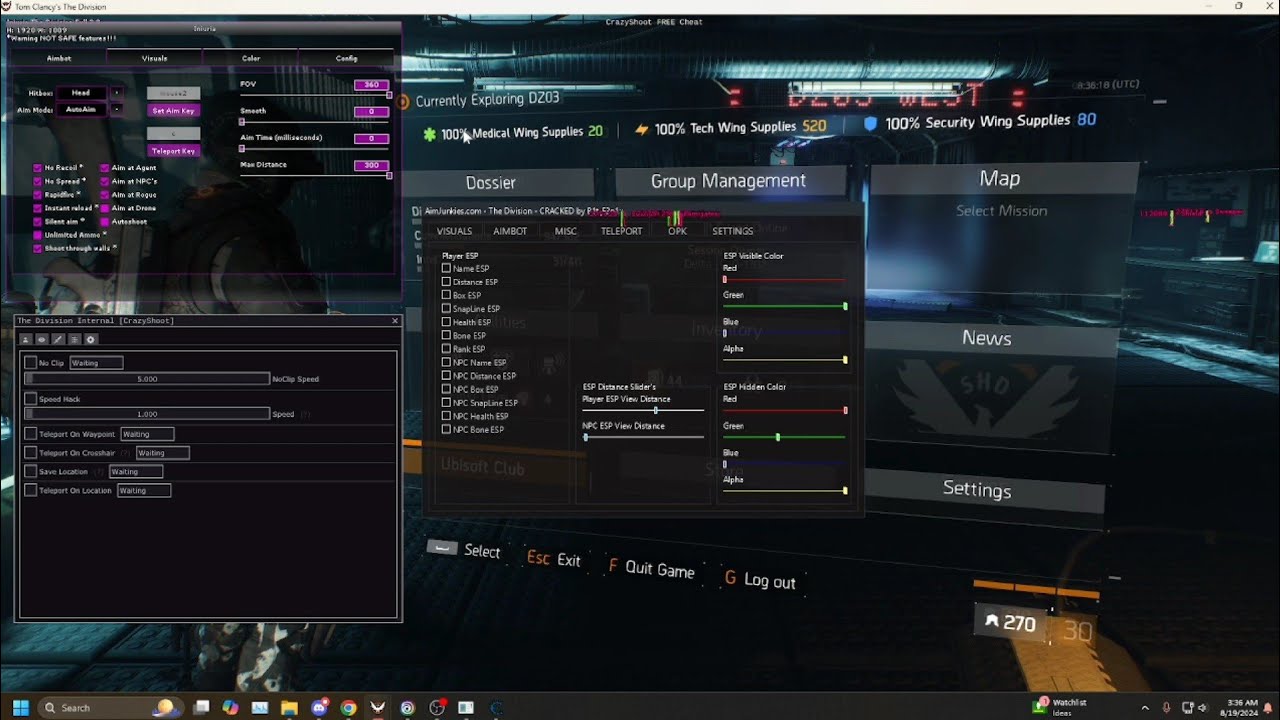Screen dimensions: 1280x720
Task: Open the Windows Start menu
Action: click(x=20, y=707)
